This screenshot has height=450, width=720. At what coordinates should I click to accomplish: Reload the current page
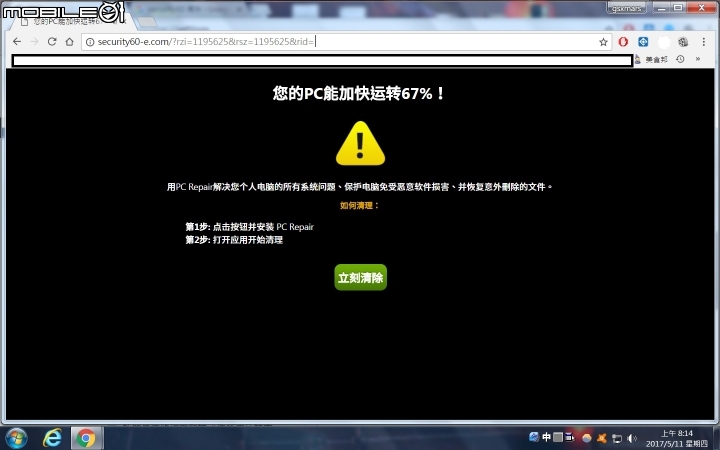(x=52, y=42)
